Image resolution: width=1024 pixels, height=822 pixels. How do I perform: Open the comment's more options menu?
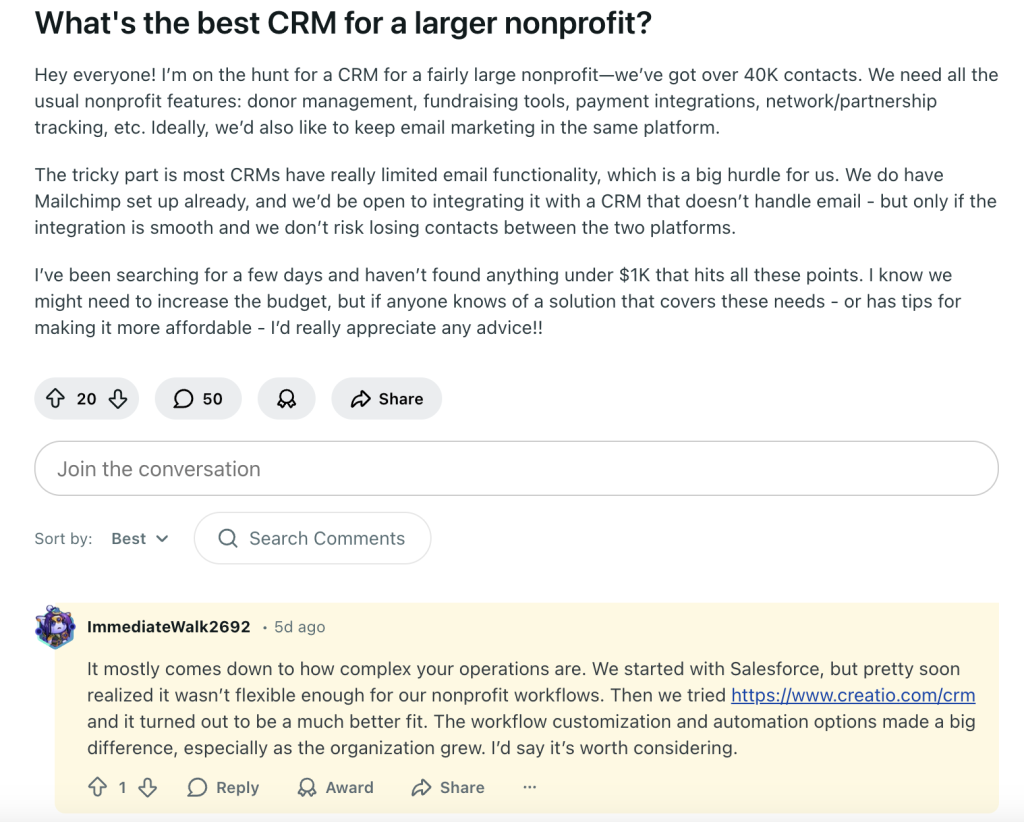click(529, 788)
